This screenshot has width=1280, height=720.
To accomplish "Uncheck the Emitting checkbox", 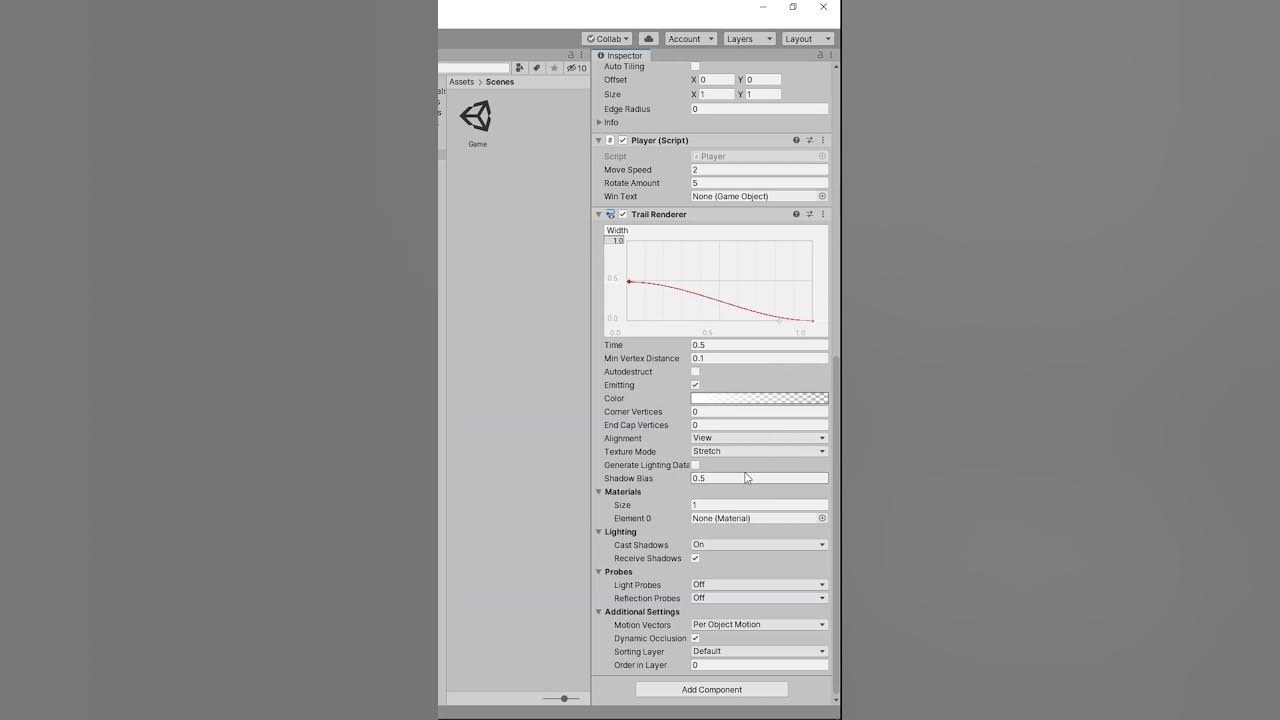I will pos(695,385).
